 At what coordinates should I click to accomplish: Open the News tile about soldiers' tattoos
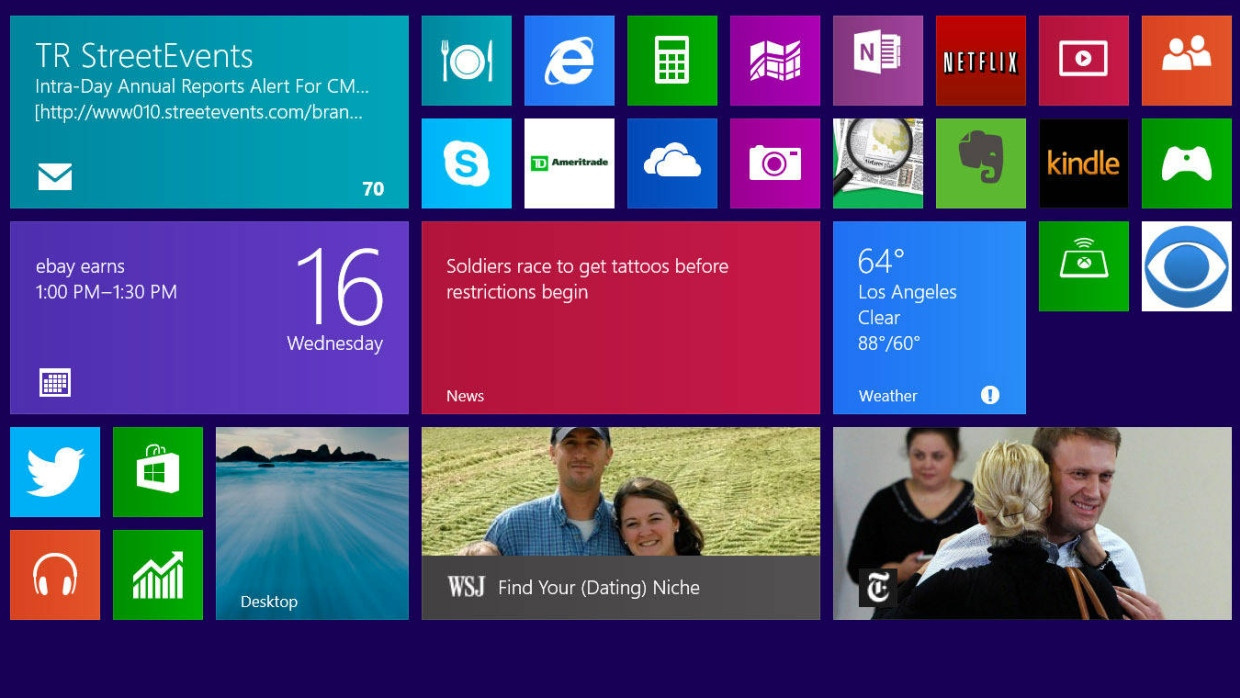(620, 317)
